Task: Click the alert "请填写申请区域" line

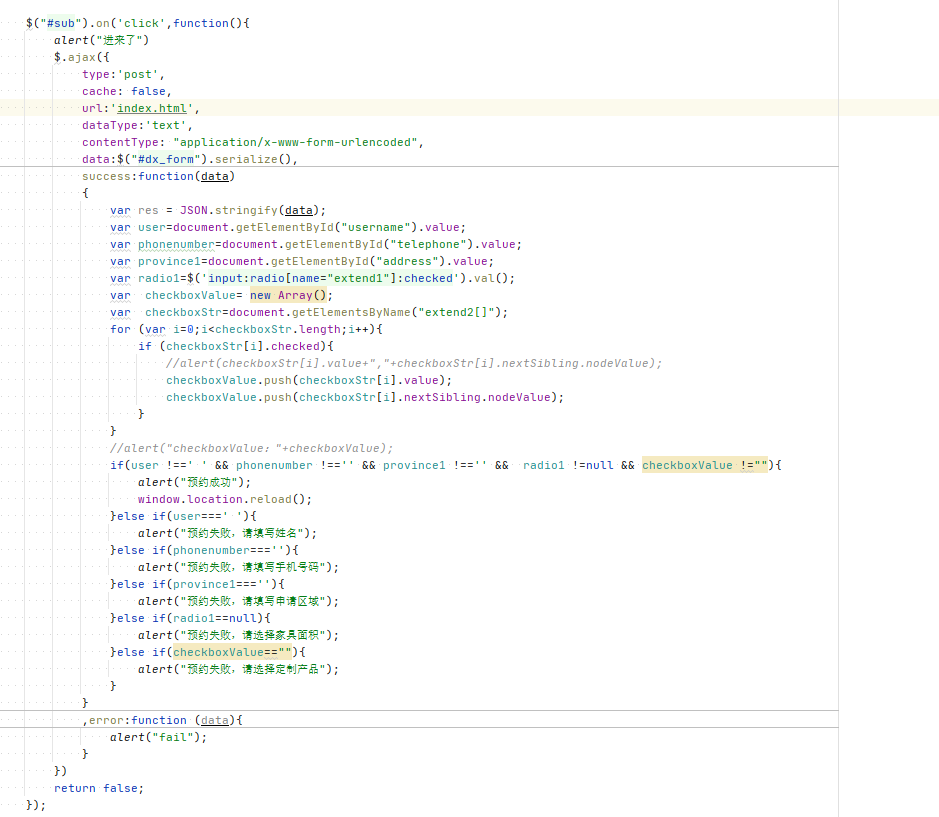Action: (x=238, y=601)
